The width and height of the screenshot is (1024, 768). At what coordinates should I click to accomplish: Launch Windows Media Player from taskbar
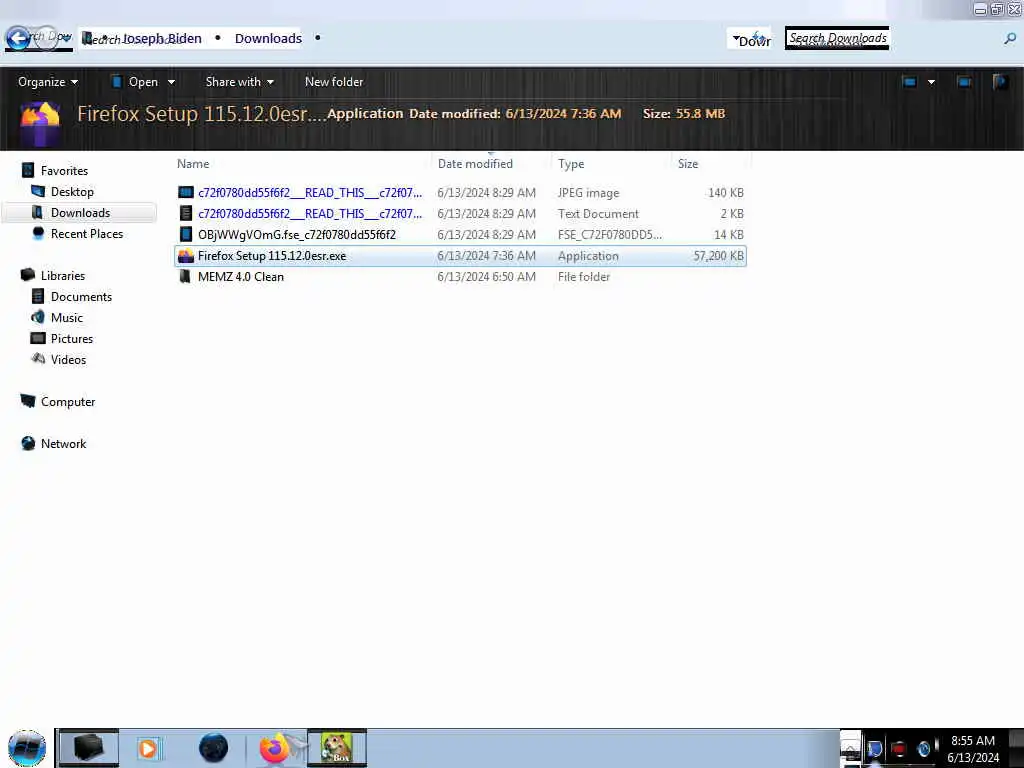[148, 748]
